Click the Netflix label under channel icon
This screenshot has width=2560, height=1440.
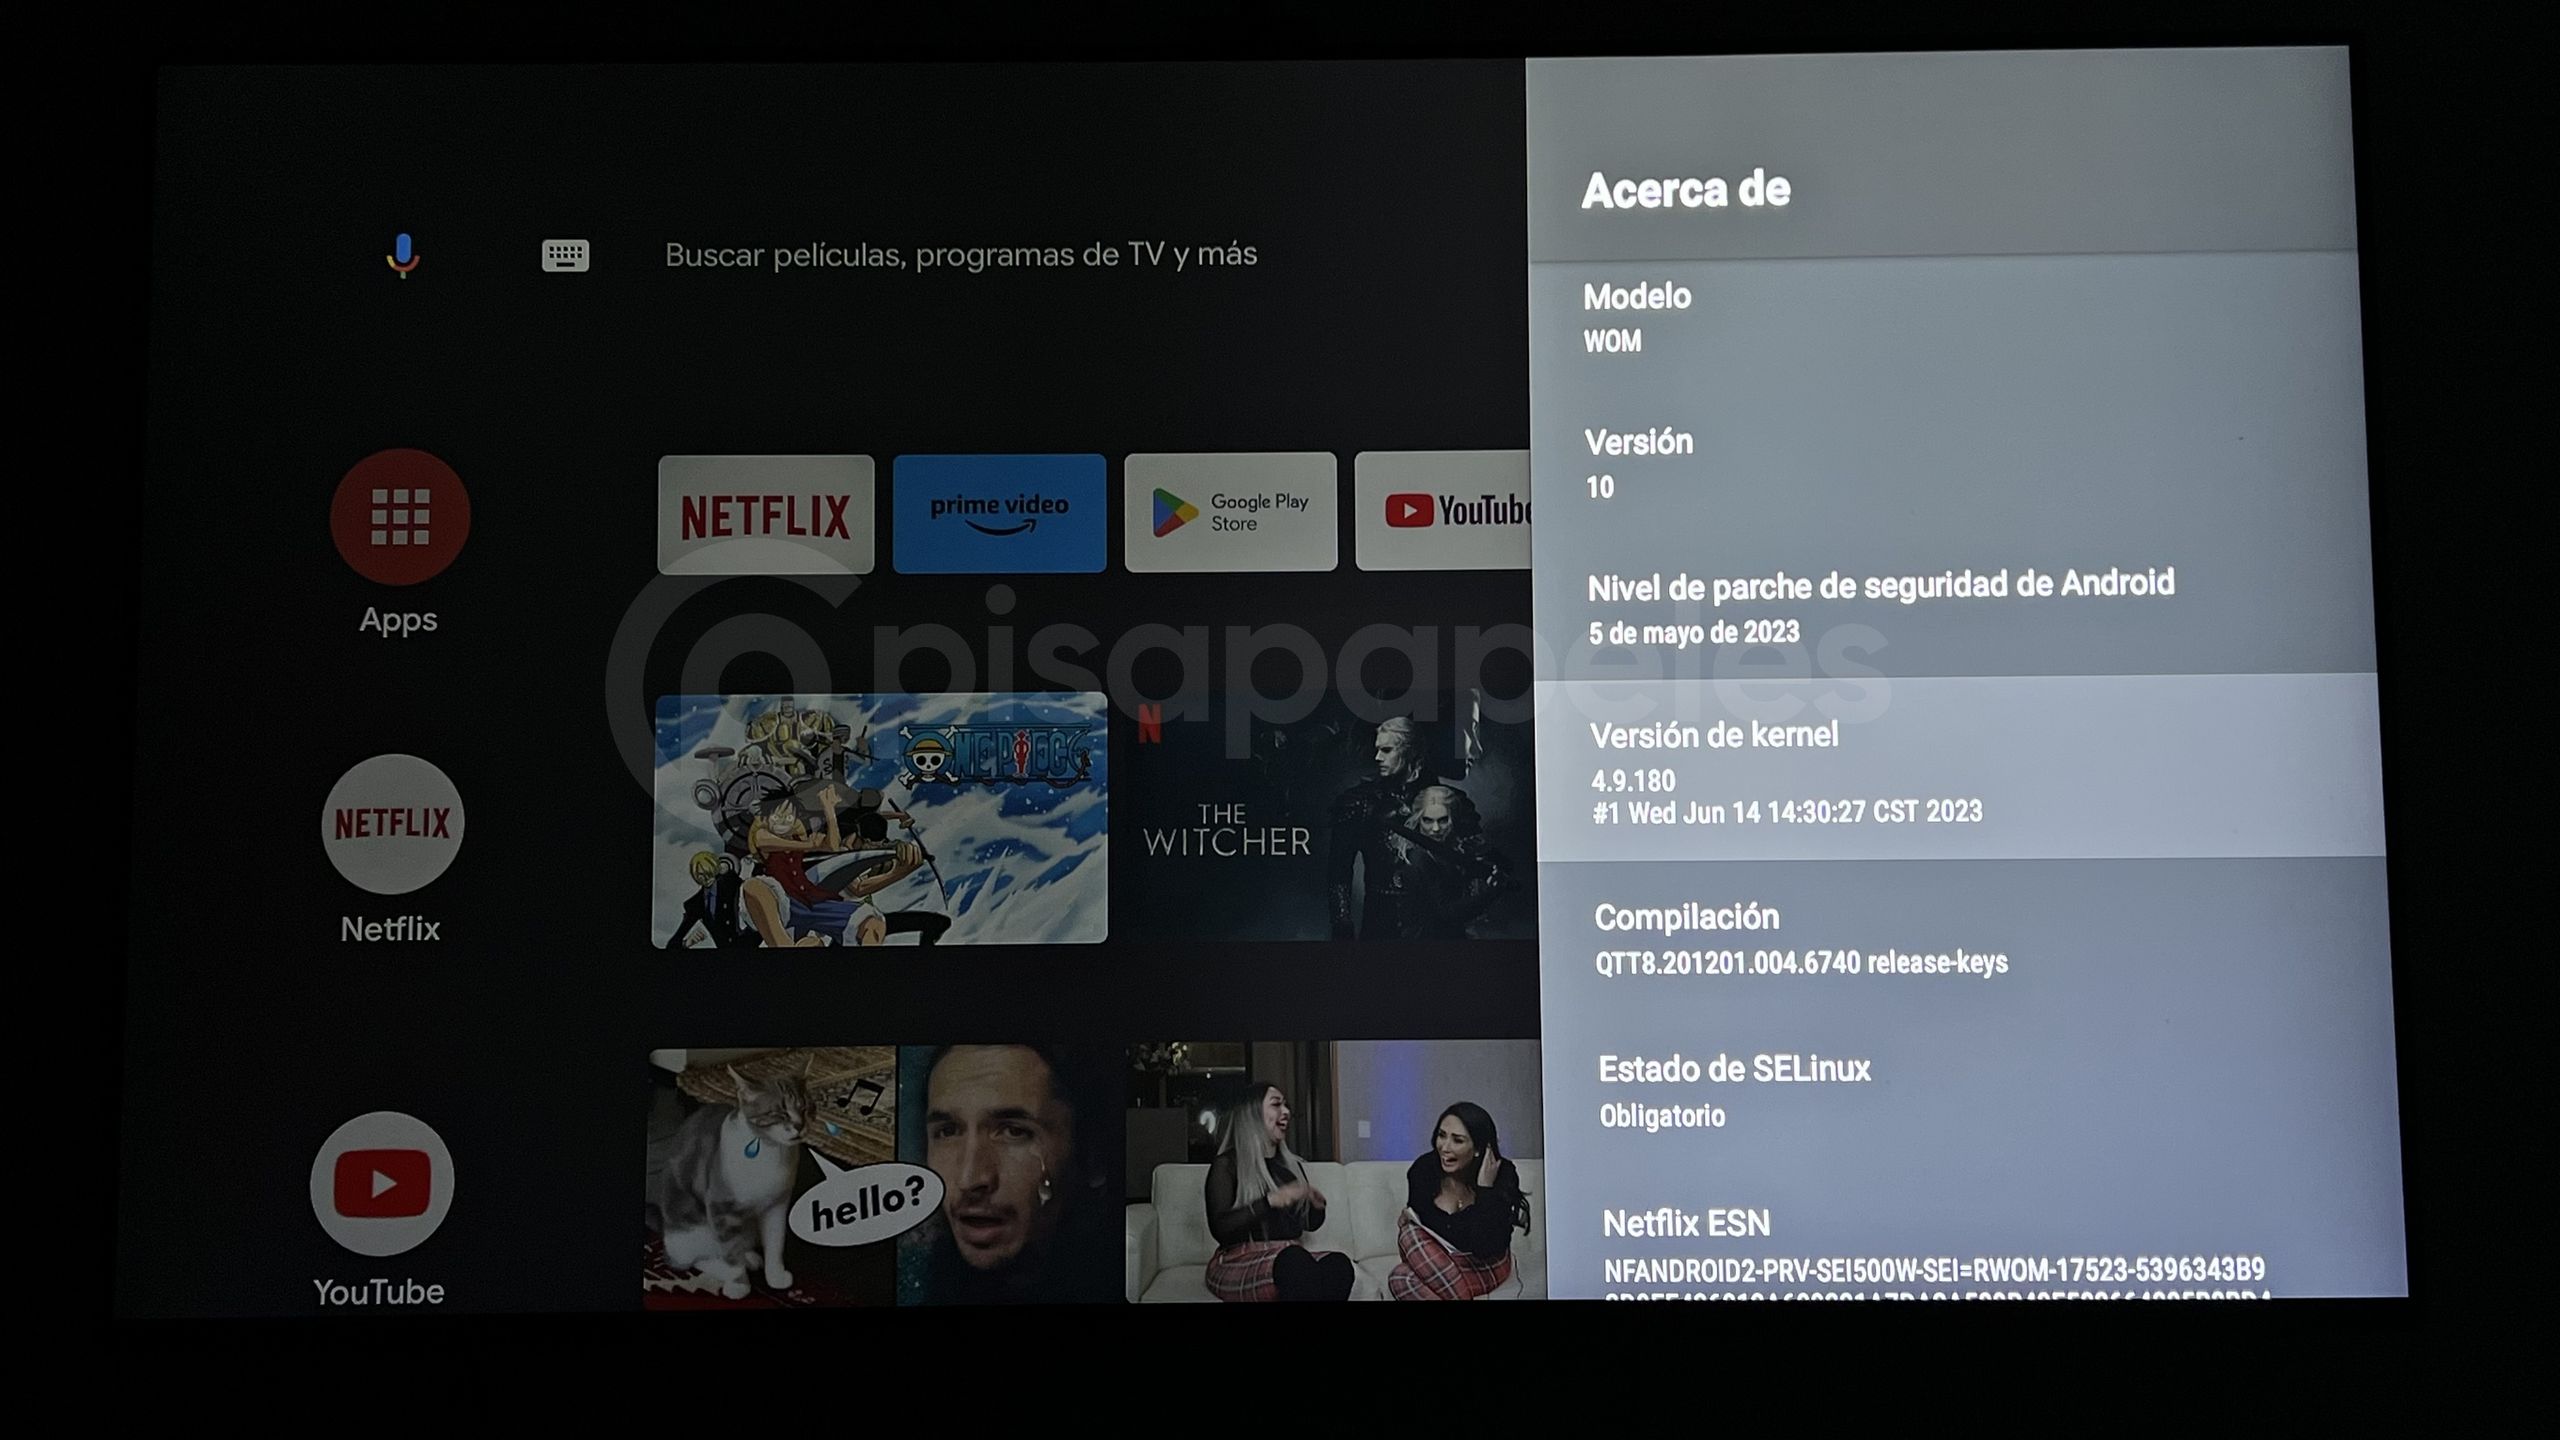(390, 929)
